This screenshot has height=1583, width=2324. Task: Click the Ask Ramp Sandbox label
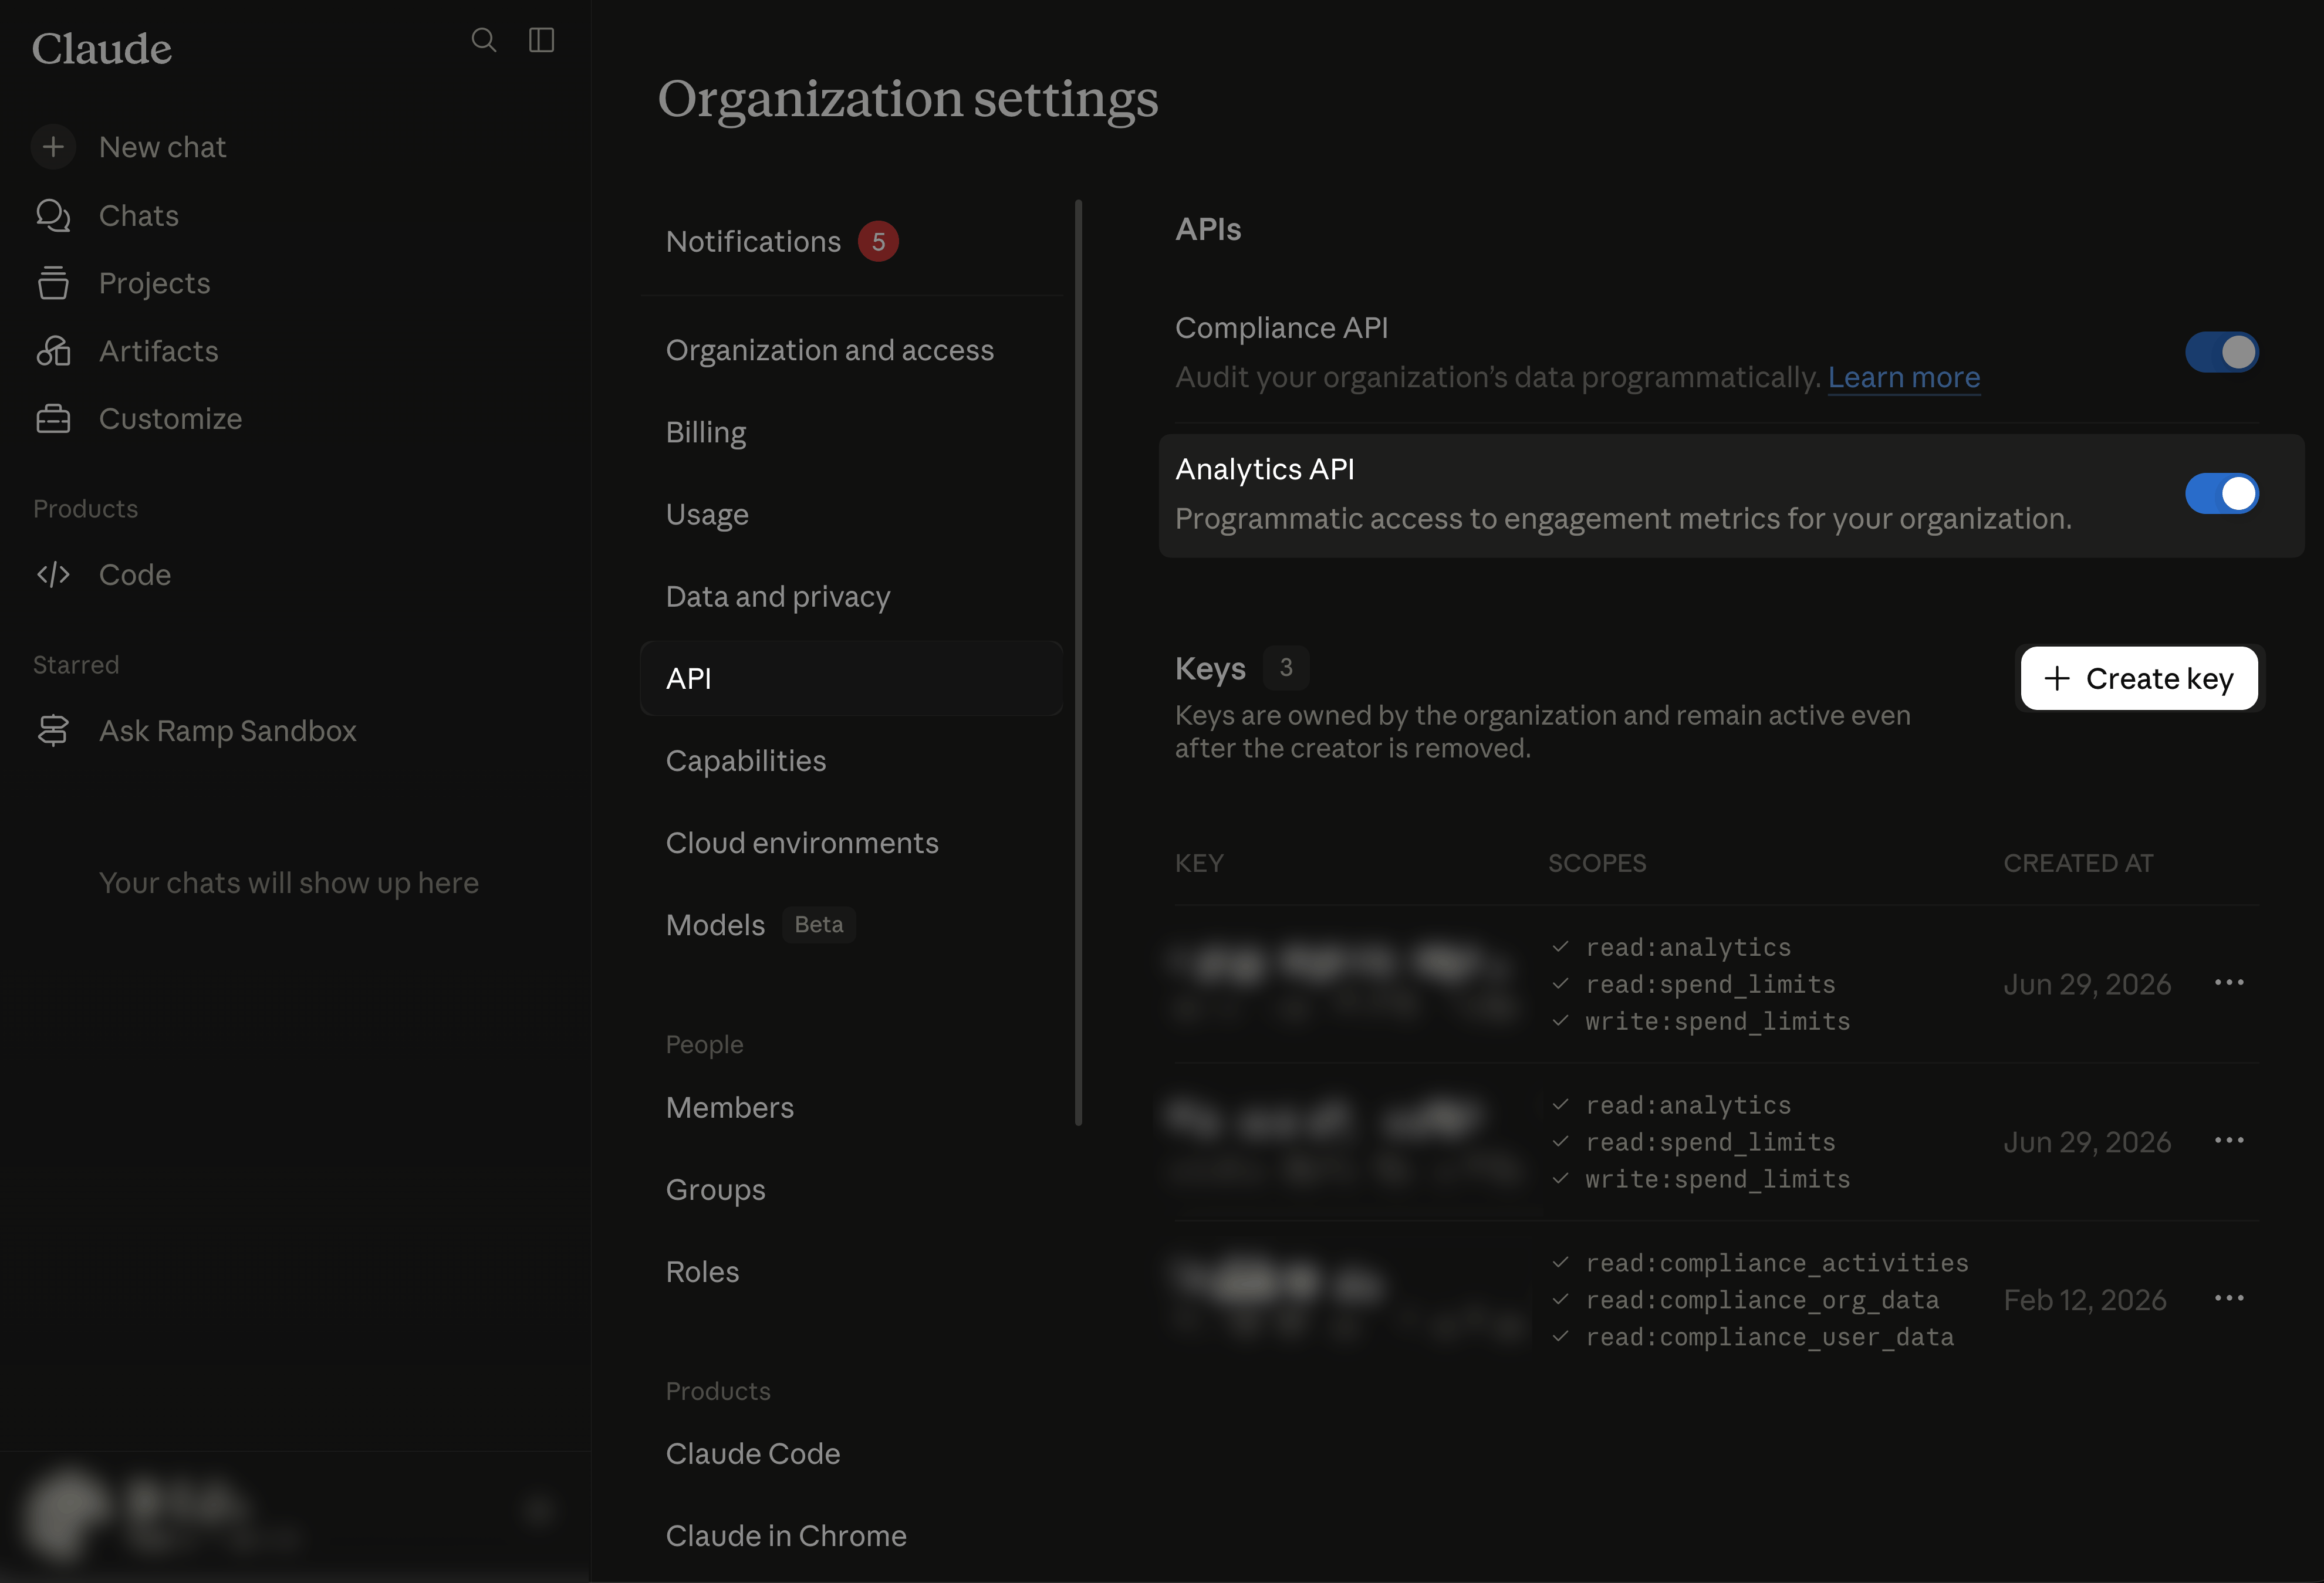(228, 731)
